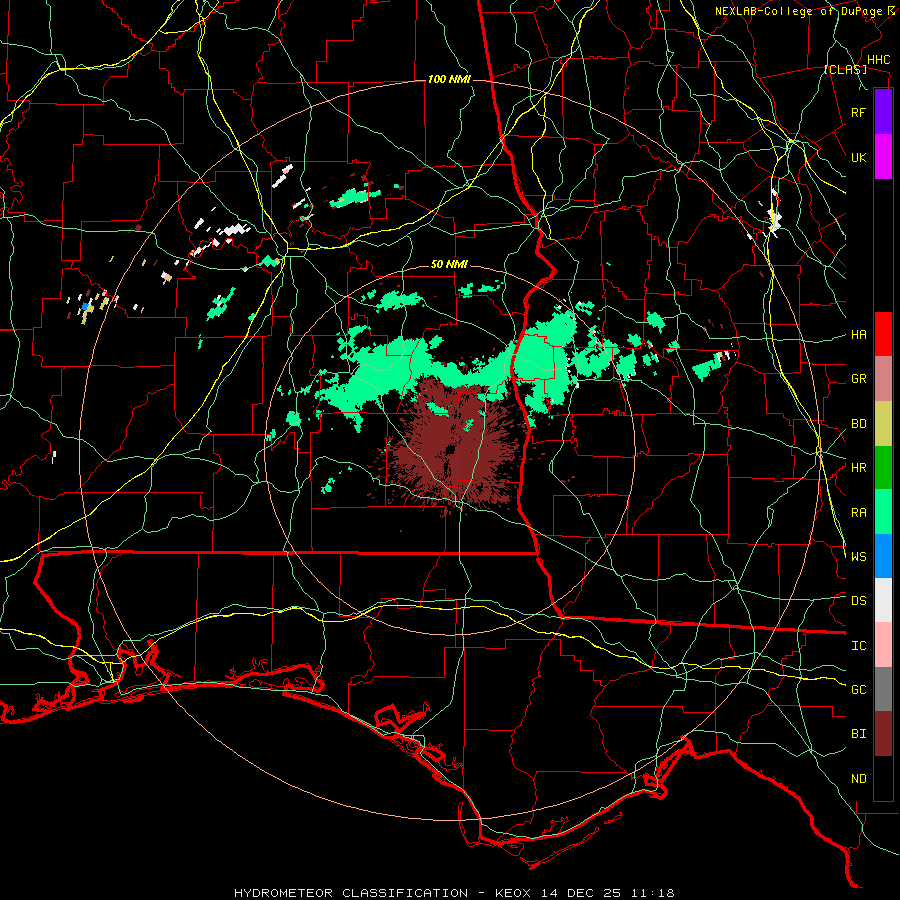Click the 50 NMI range ring label

pos(449,264)
